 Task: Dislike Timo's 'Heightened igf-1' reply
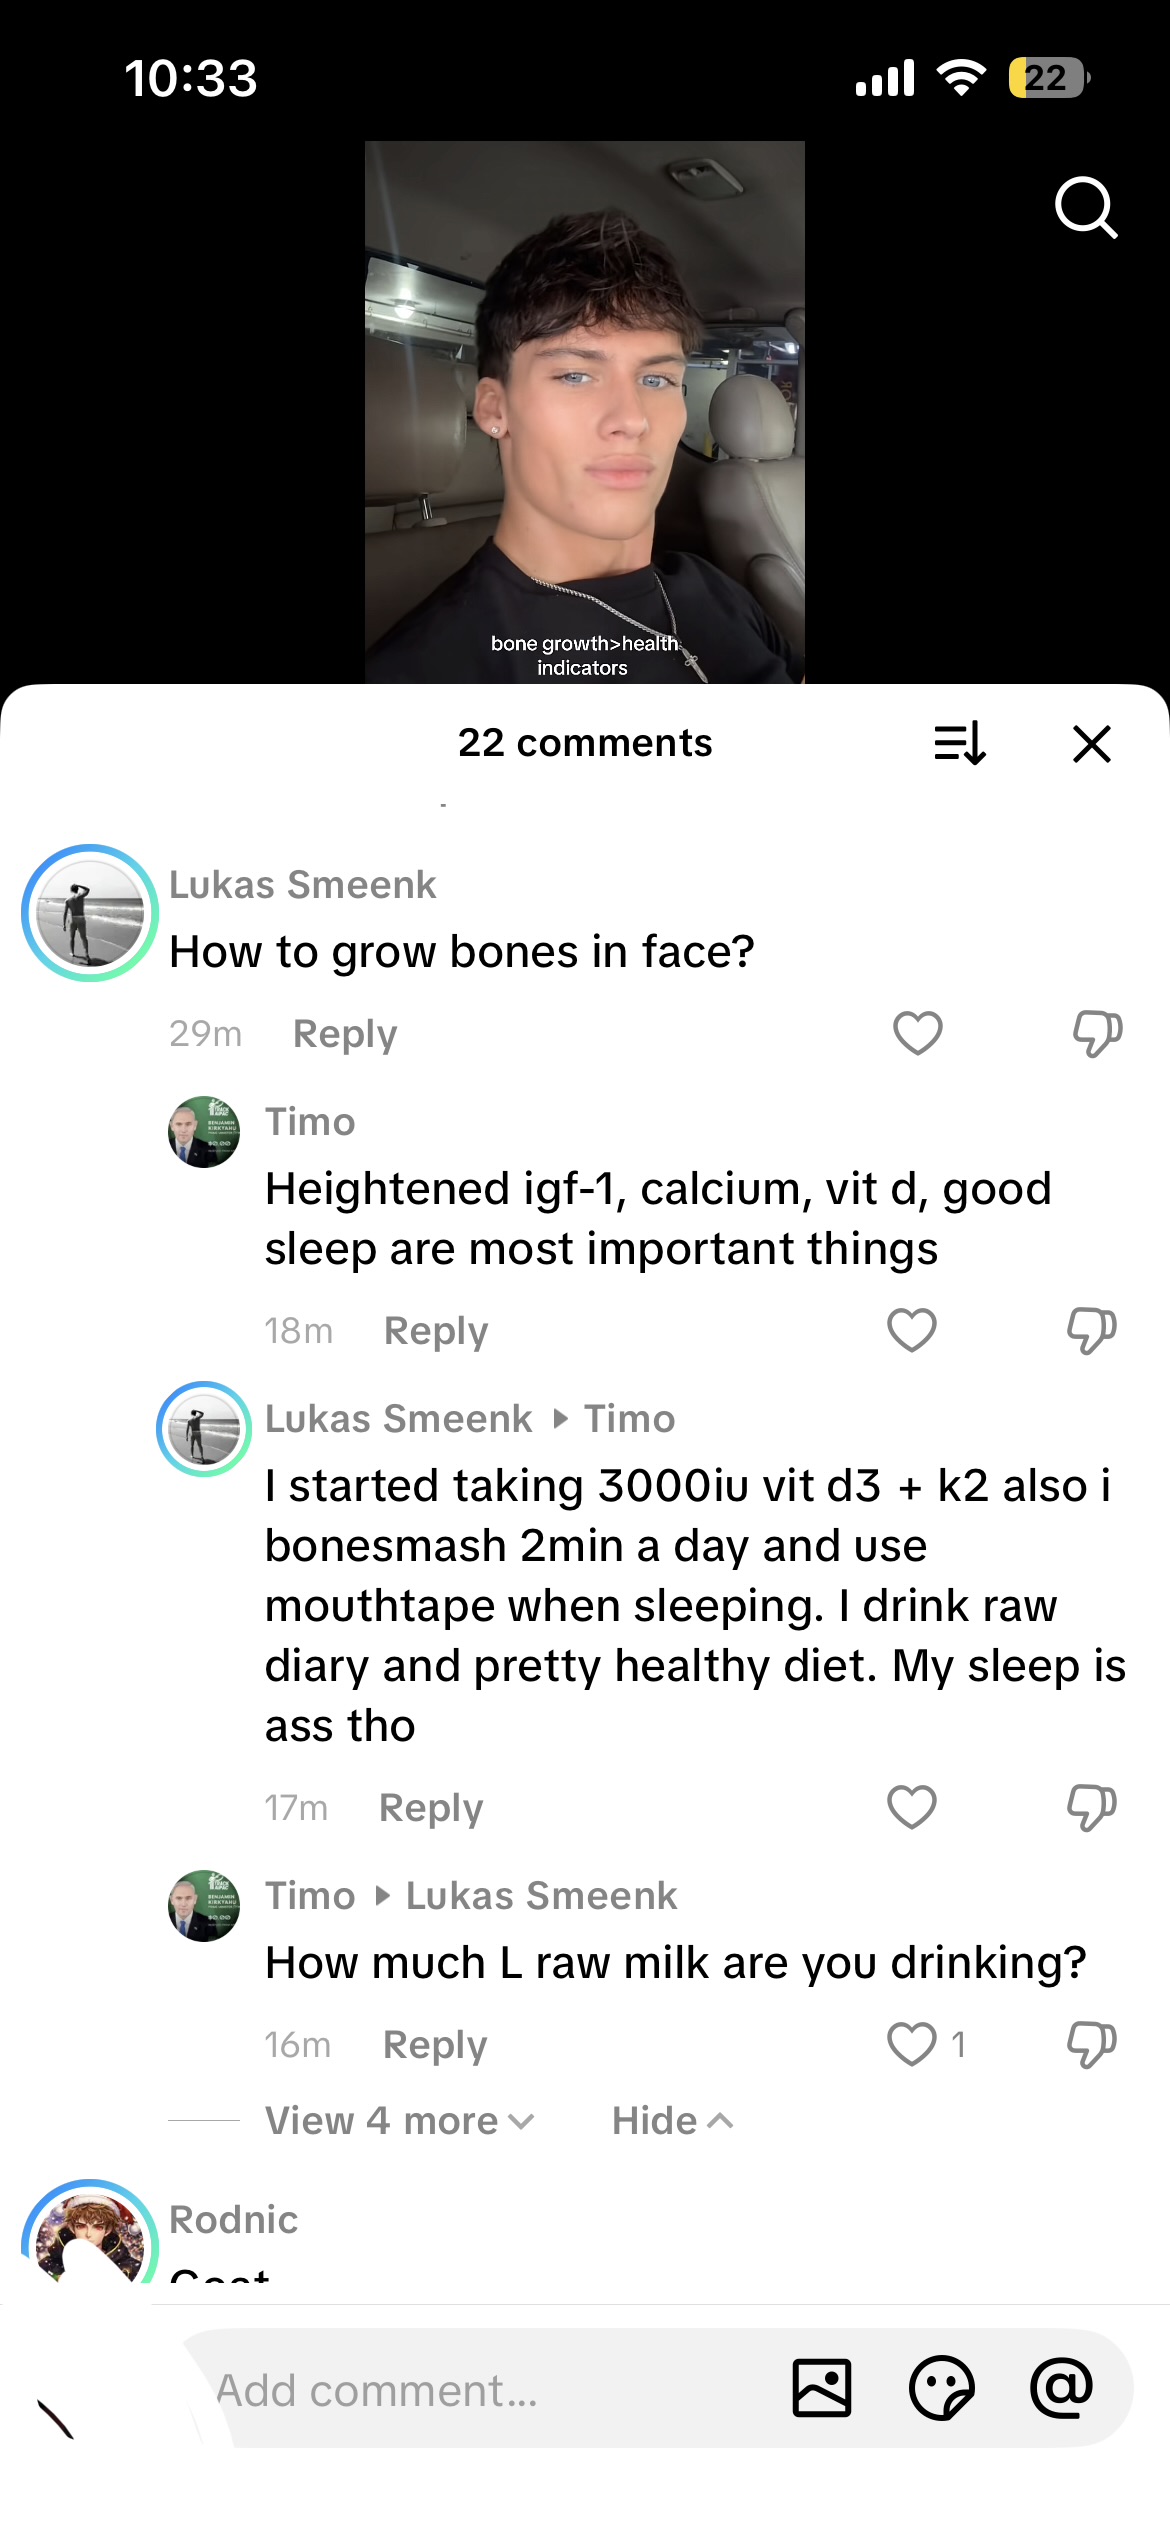click(x=1091, y=1330)
